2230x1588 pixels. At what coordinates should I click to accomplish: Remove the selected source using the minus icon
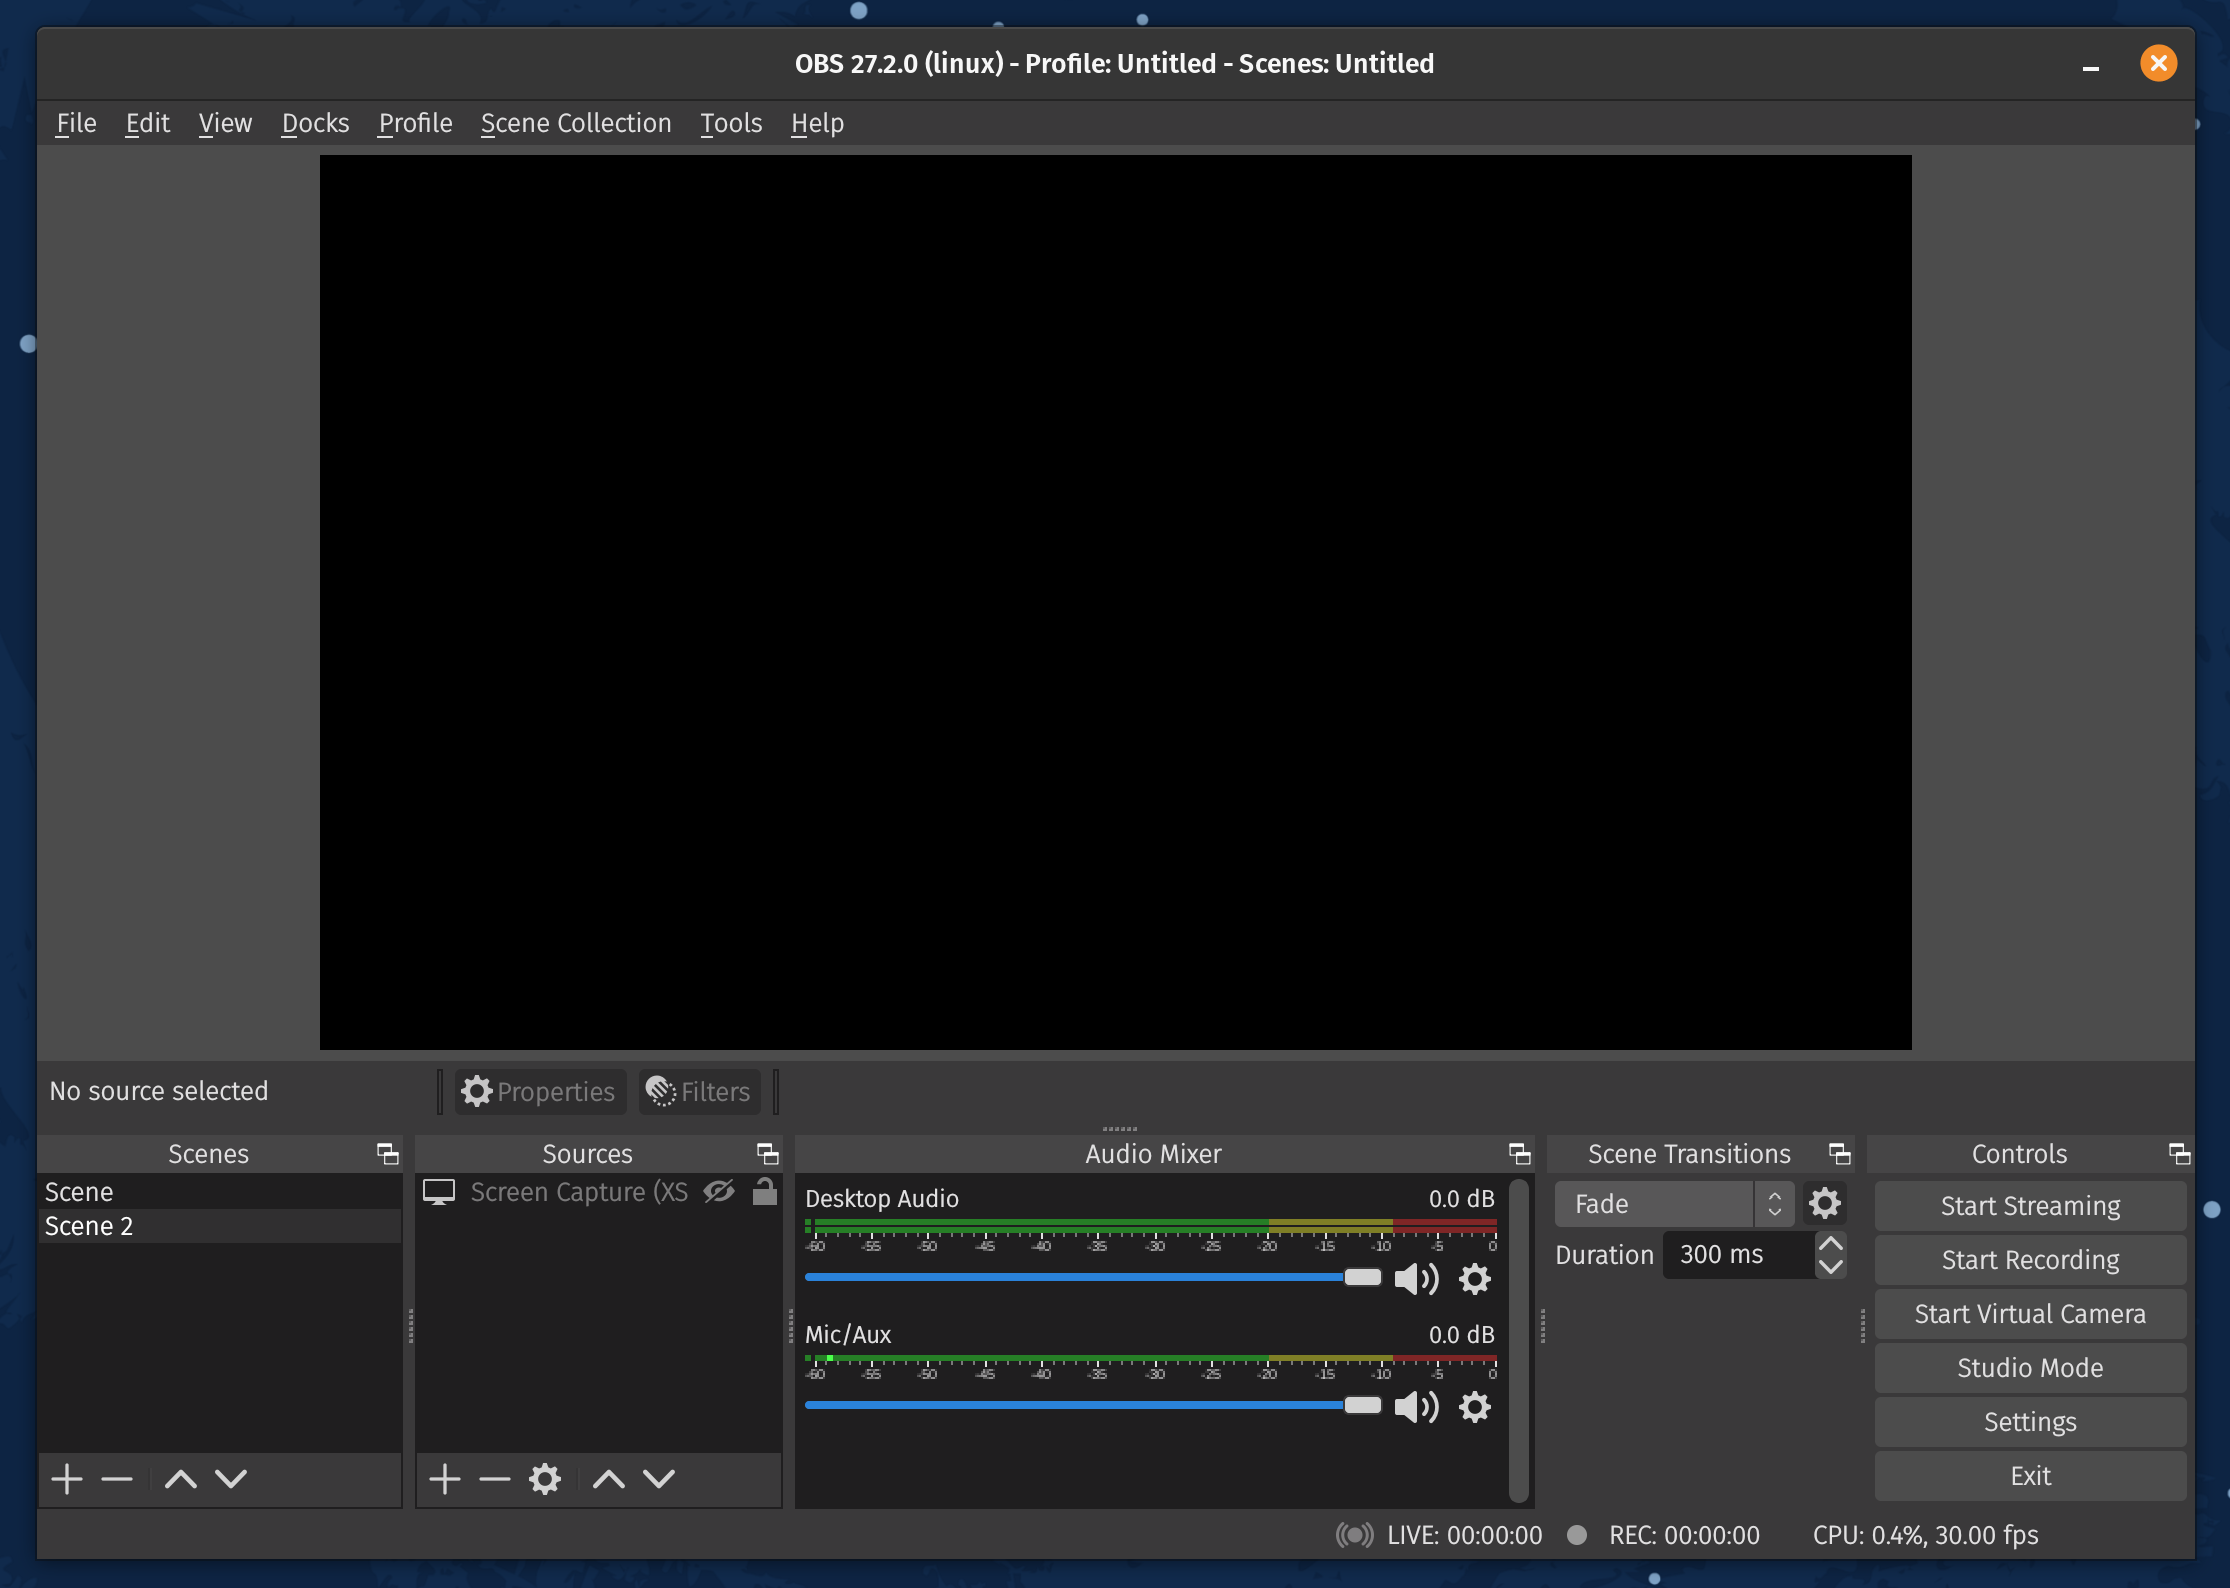click(494, 1479)
